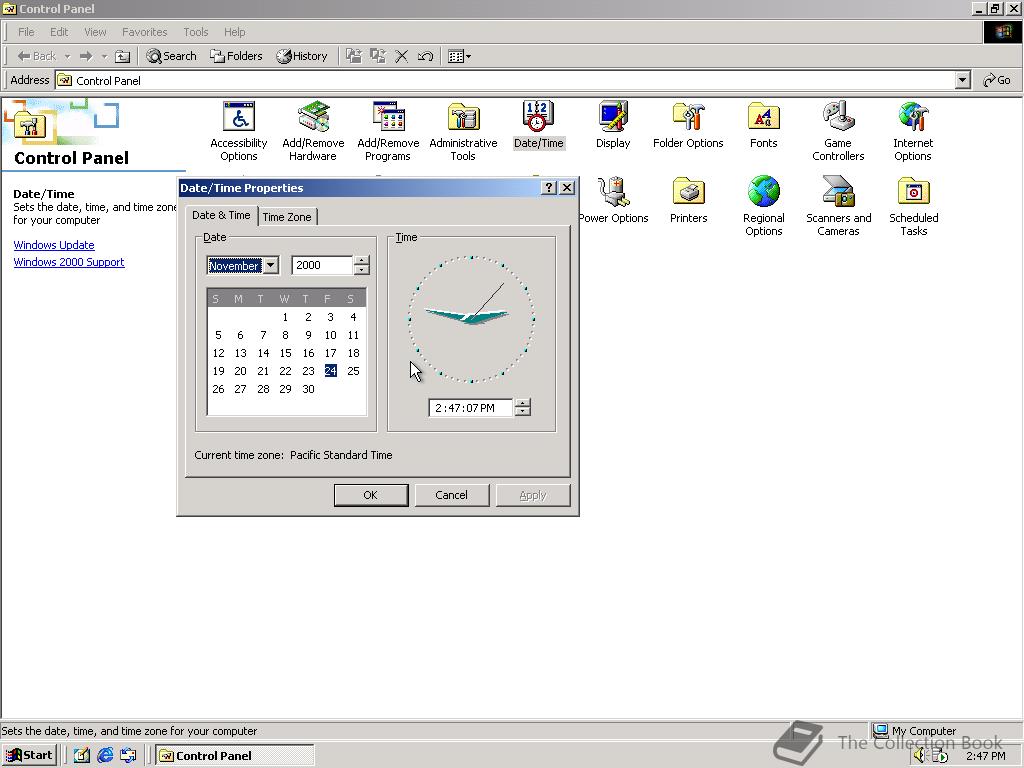Viewport: 1024px width, 768px height.
Task: Click the Address field Control Panel
Action: pos(505,80)
